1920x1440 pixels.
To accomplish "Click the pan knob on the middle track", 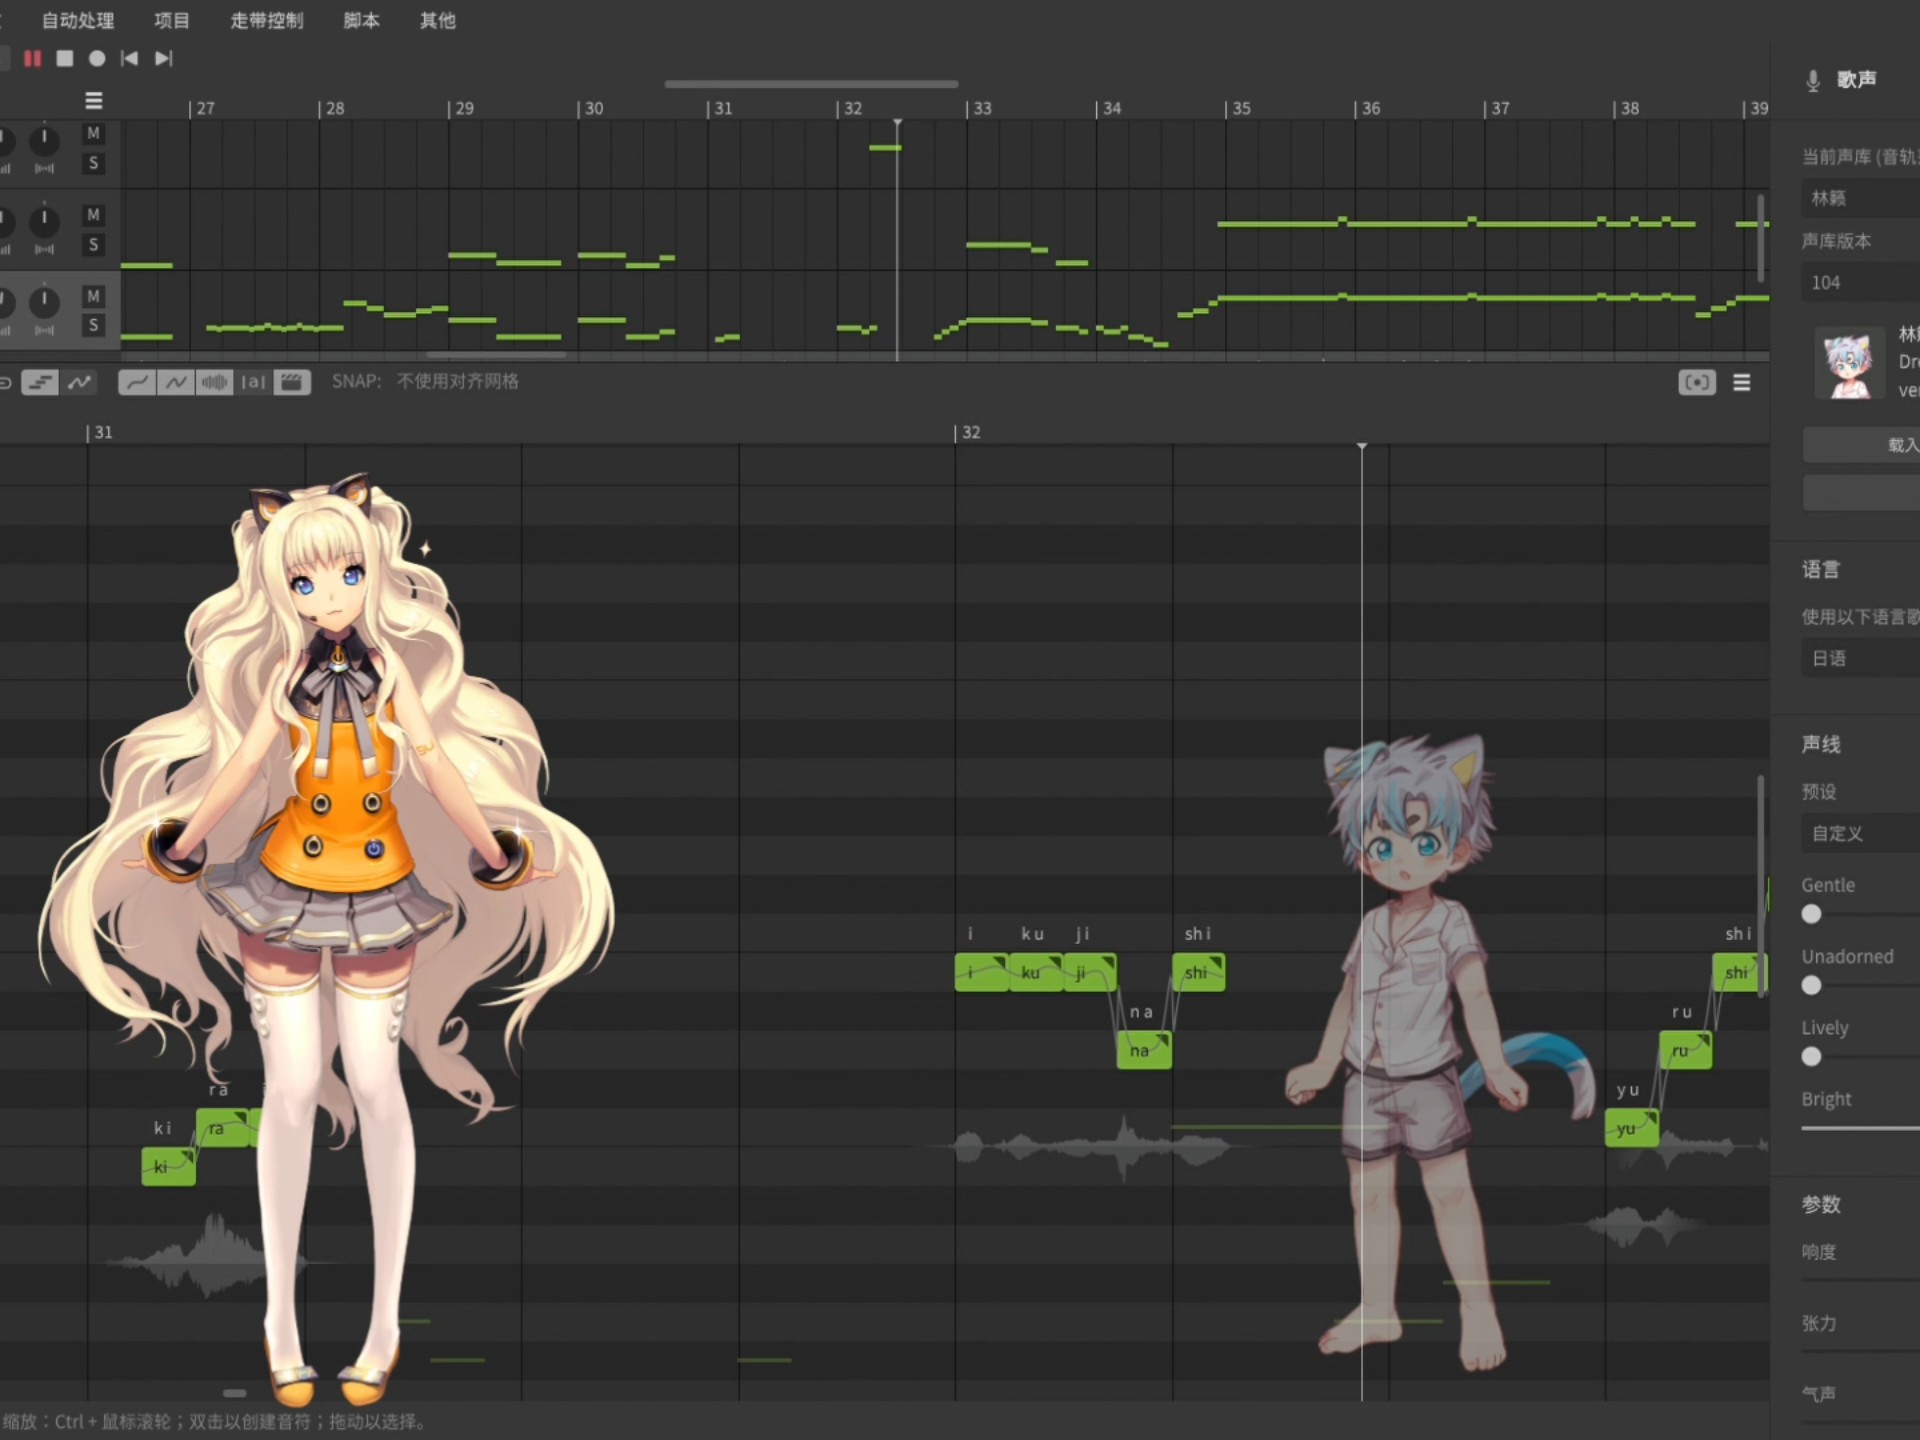I will (x=44, y=220).
